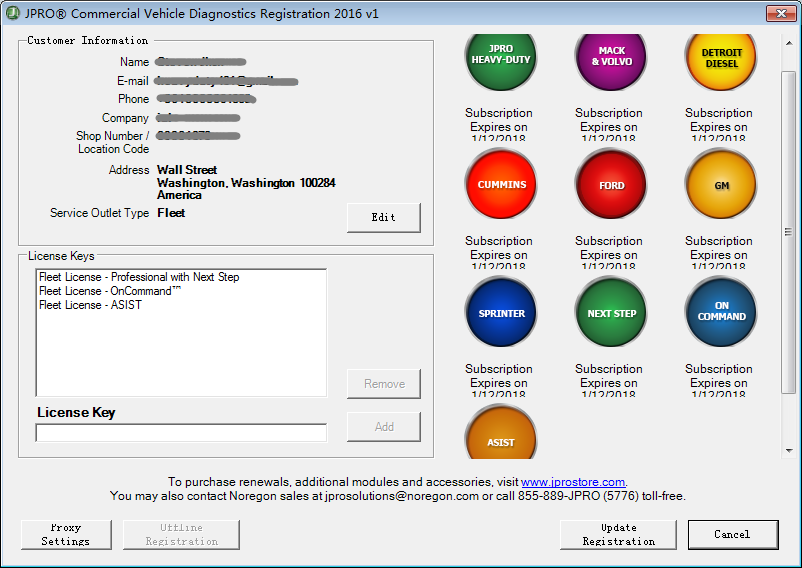Select the ASIST module icon
Image resolution: width=802 pixels, height=568 pixels.
coord(501,432)
